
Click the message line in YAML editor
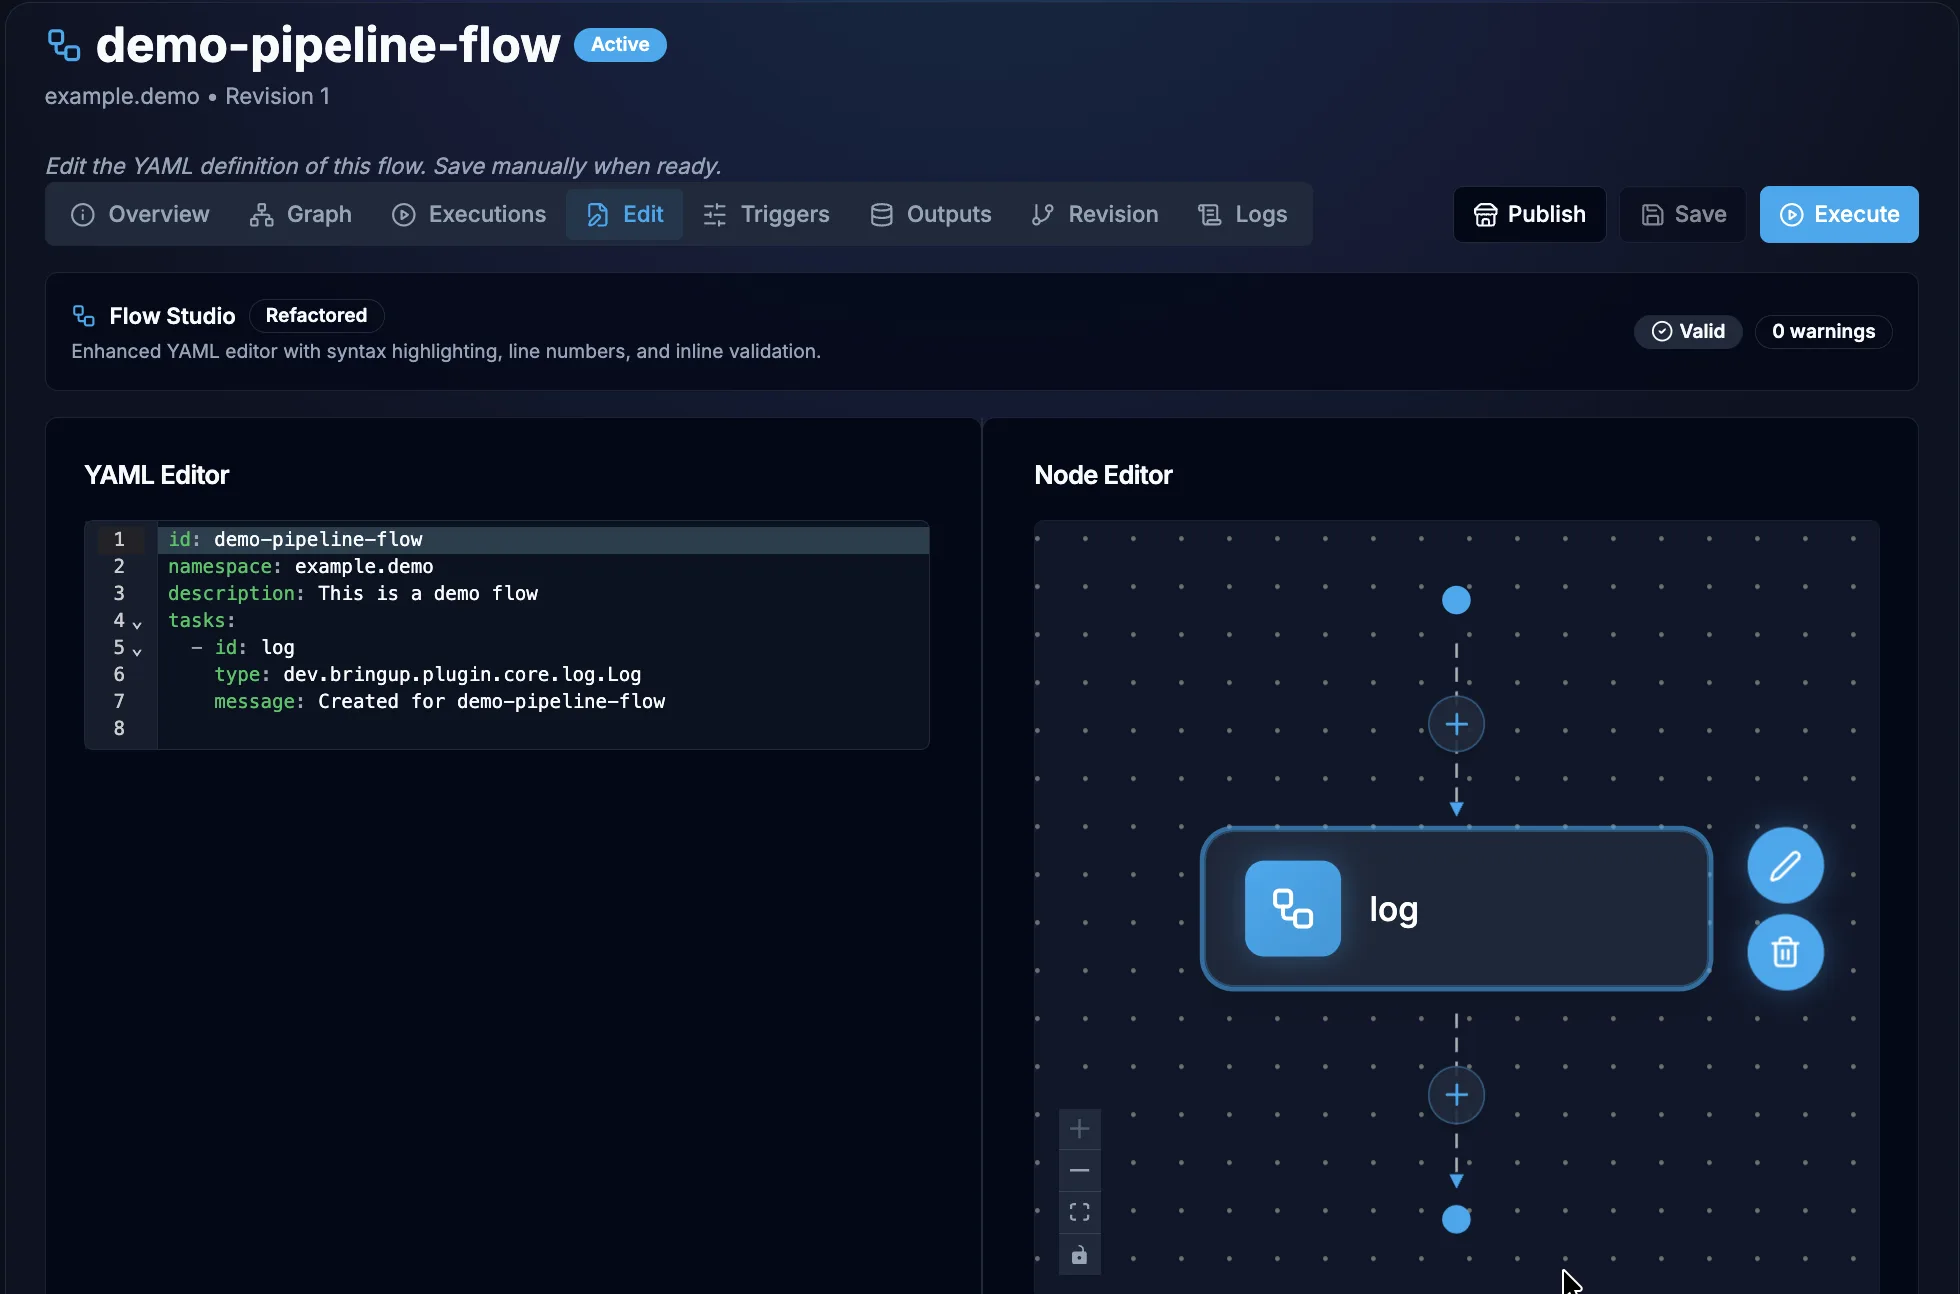tap(543, 701)
